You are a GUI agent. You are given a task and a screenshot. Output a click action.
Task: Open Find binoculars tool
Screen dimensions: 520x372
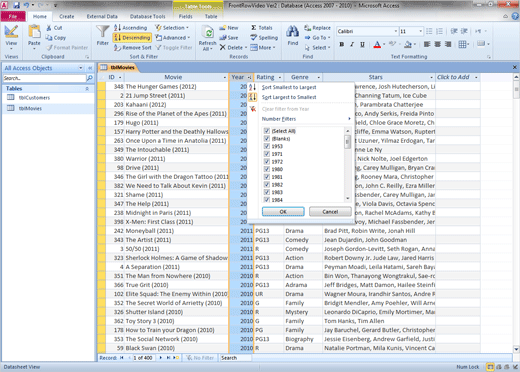point(293,35)
